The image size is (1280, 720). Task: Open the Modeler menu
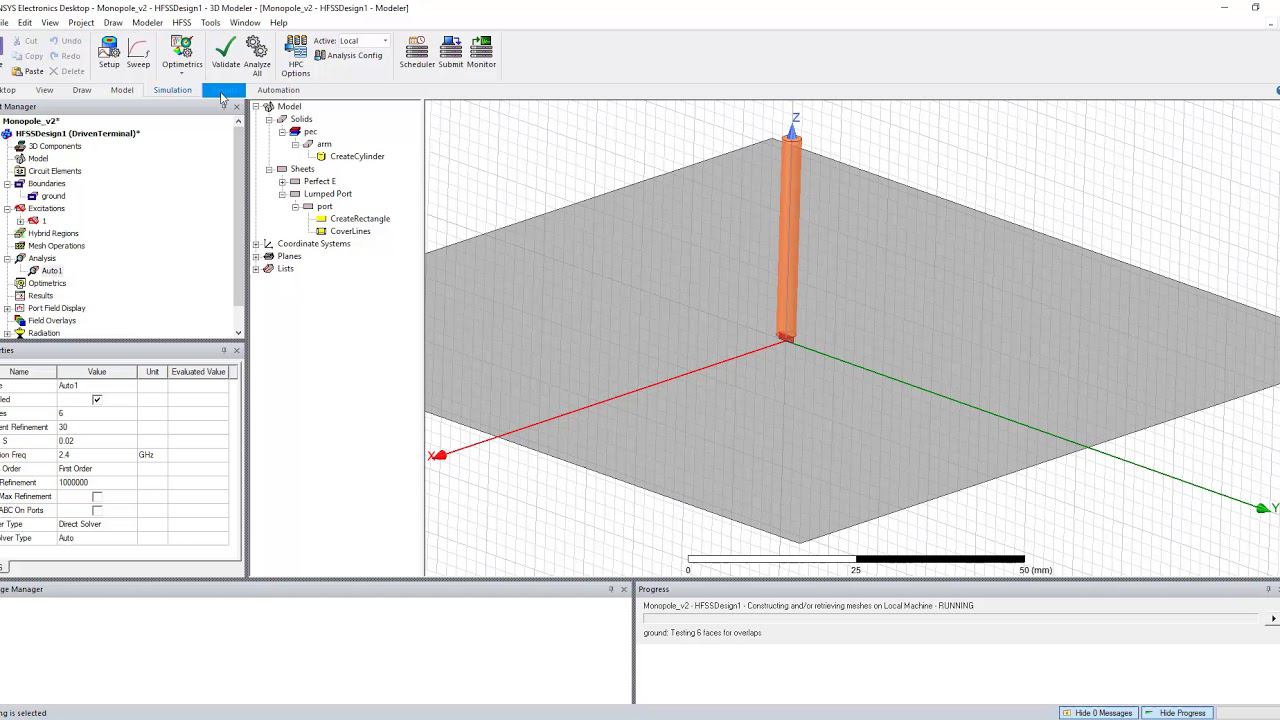pyautogui.click(x=147, y=22)
